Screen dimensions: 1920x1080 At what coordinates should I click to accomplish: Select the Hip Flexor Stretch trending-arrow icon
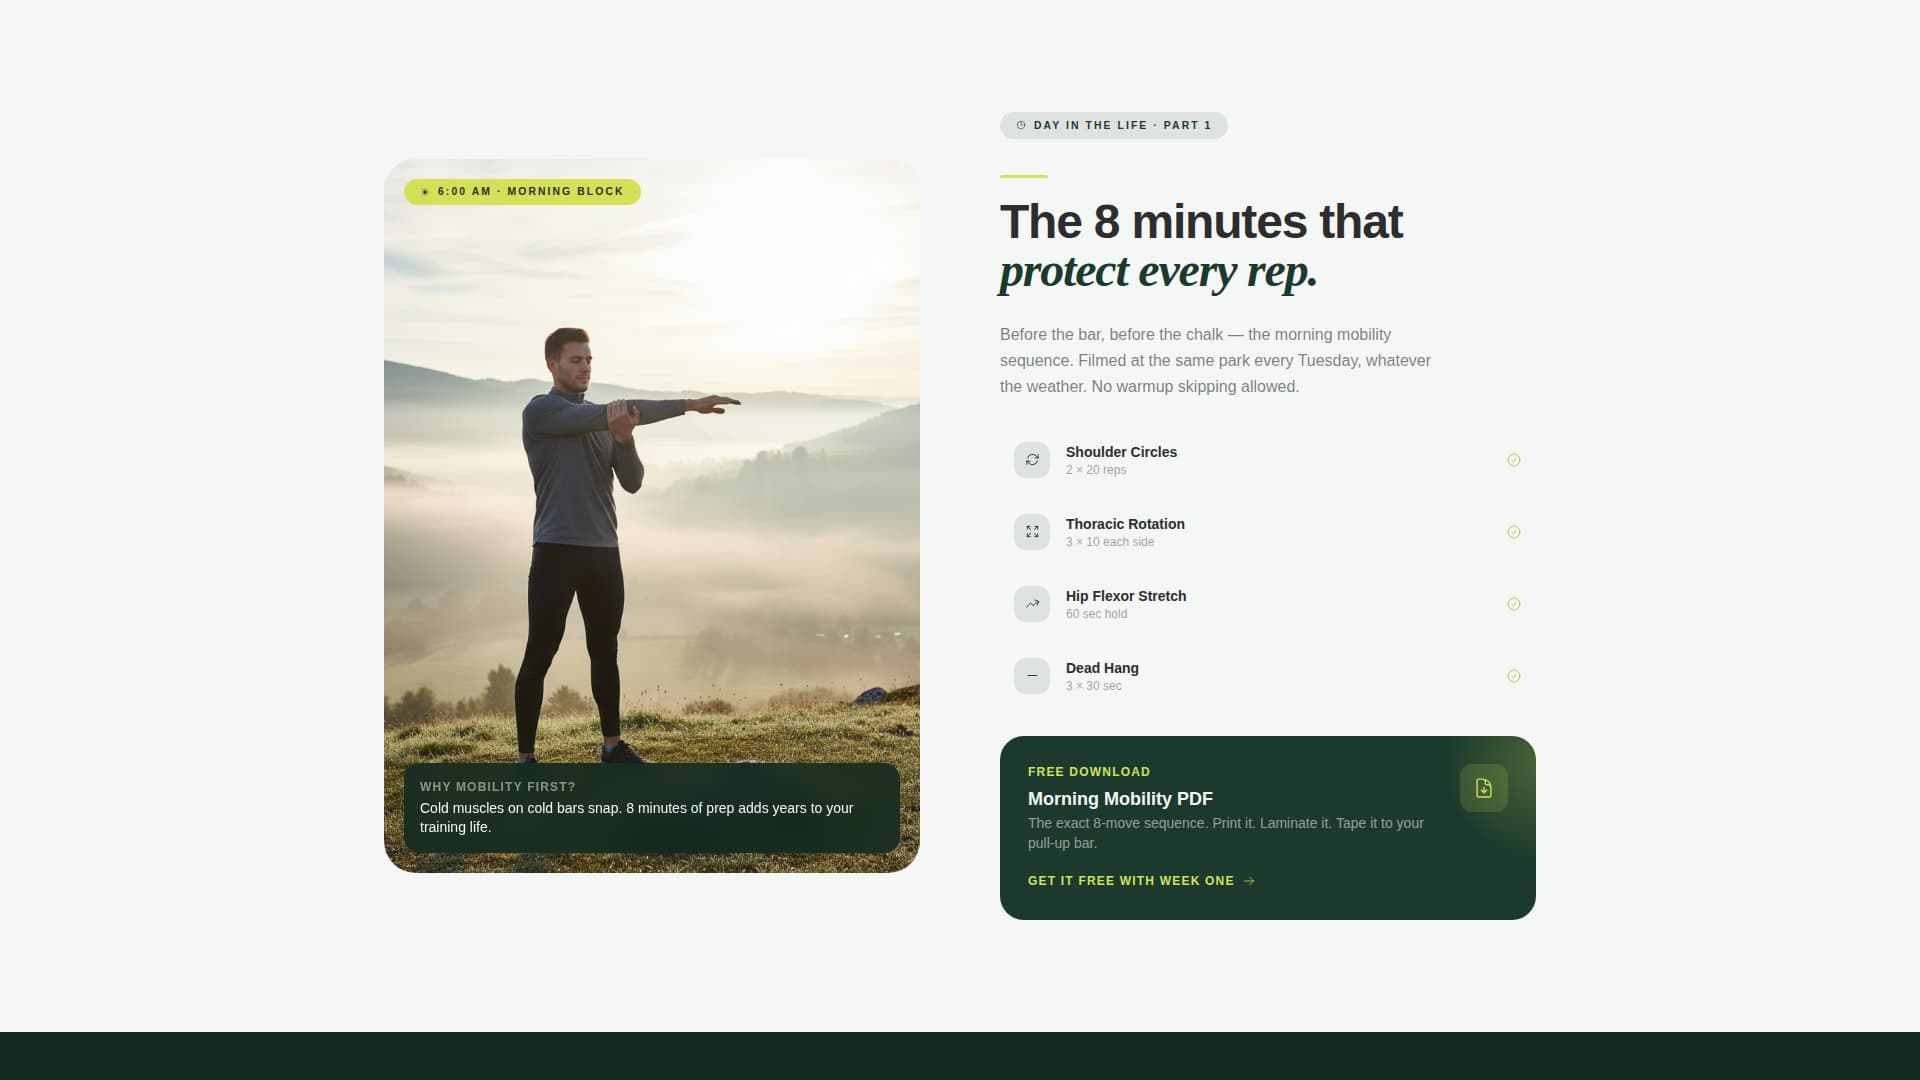click(x=1031, y=604)
